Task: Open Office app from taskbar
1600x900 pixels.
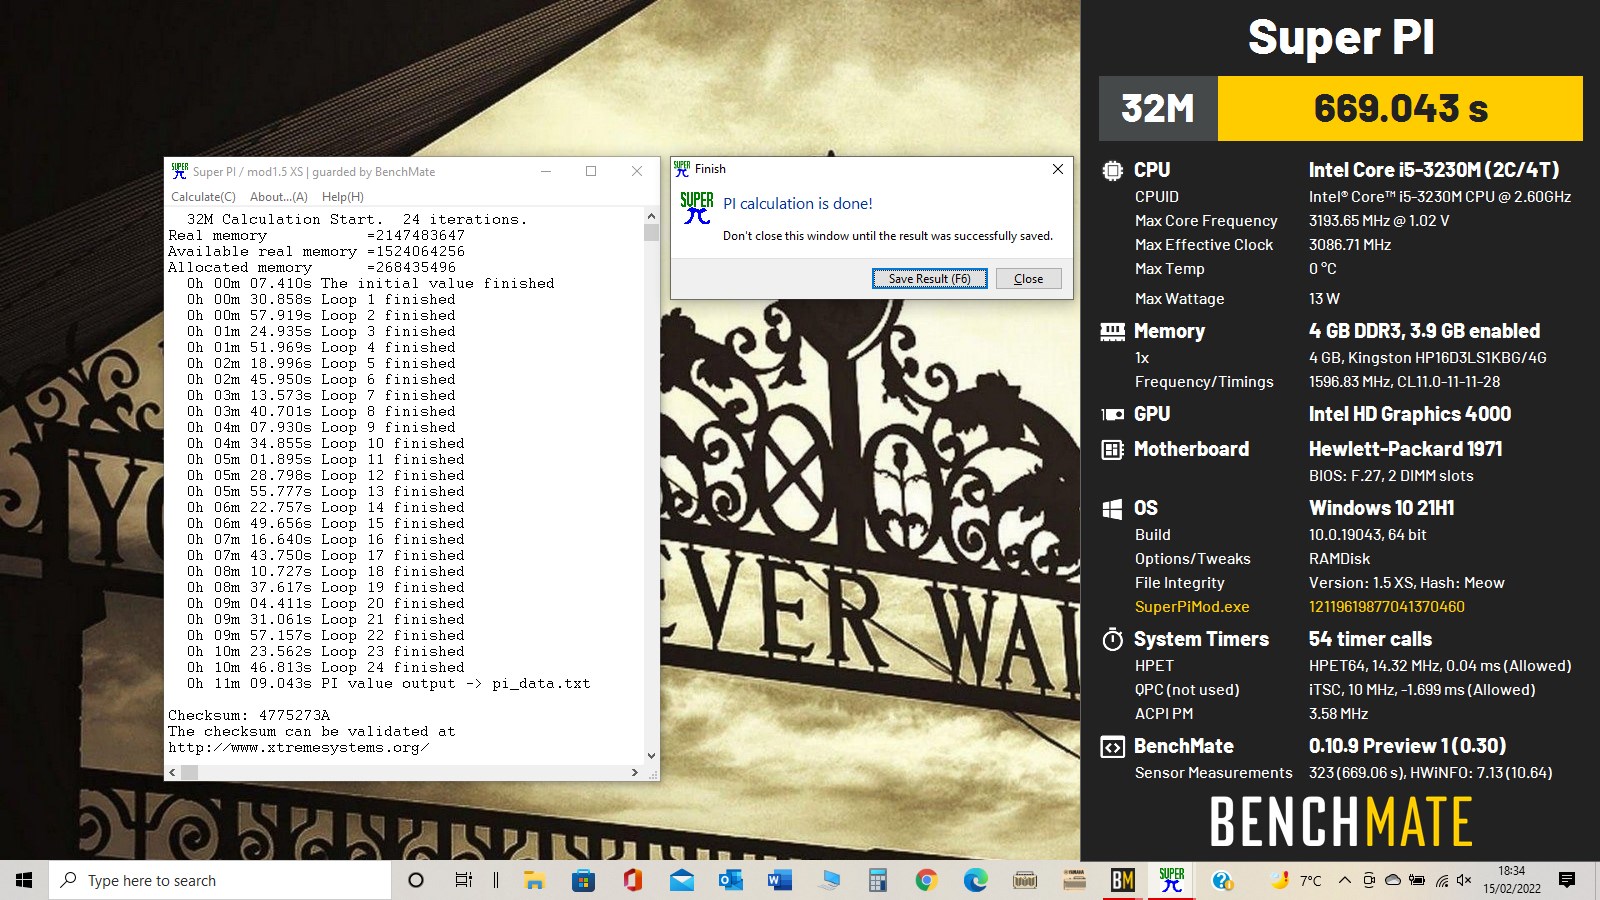Action: click(x=632, y=880)
